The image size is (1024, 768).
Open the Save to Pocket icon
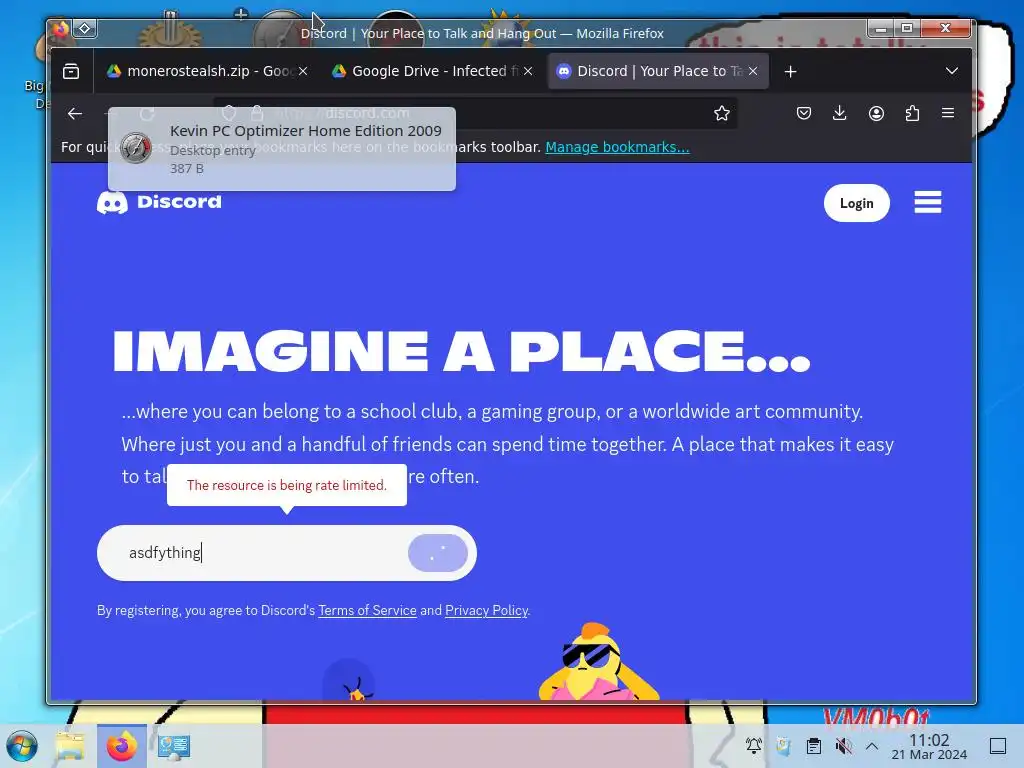804,113
